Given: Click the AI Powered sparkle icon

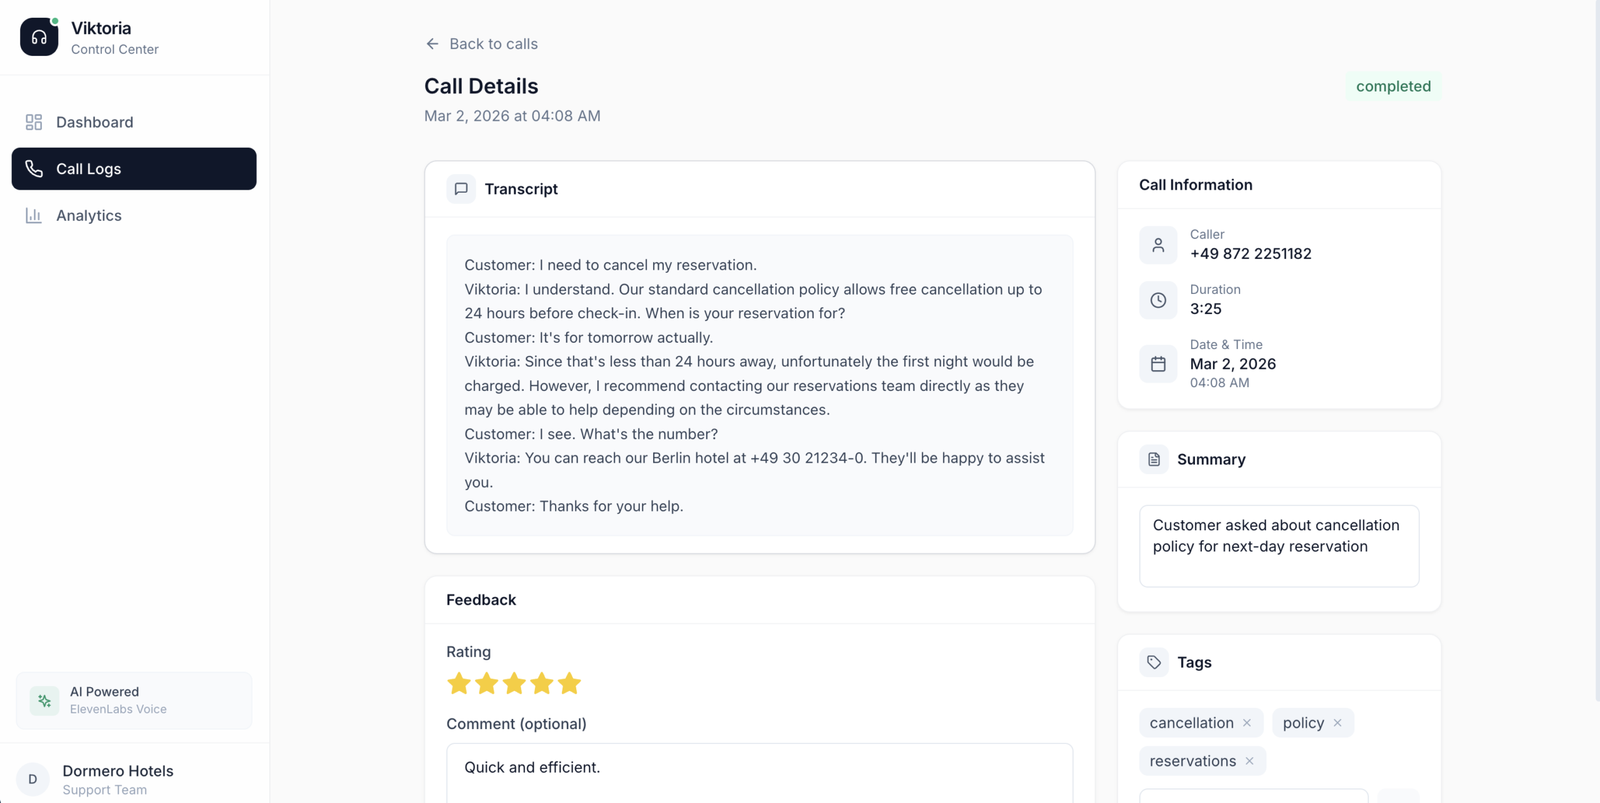Looking at the screenshot, I should tap(44, 701).
